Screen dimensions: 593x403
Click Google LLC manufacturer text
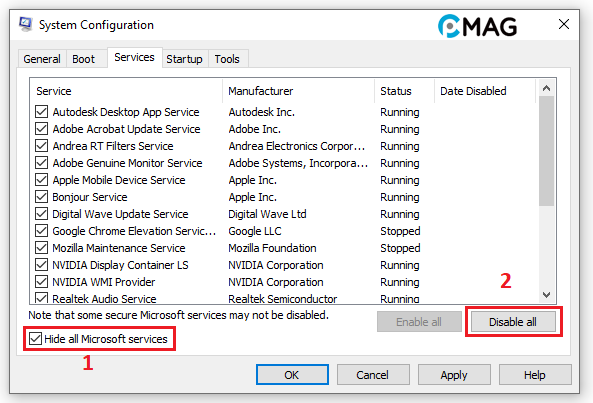coord(255,231)
